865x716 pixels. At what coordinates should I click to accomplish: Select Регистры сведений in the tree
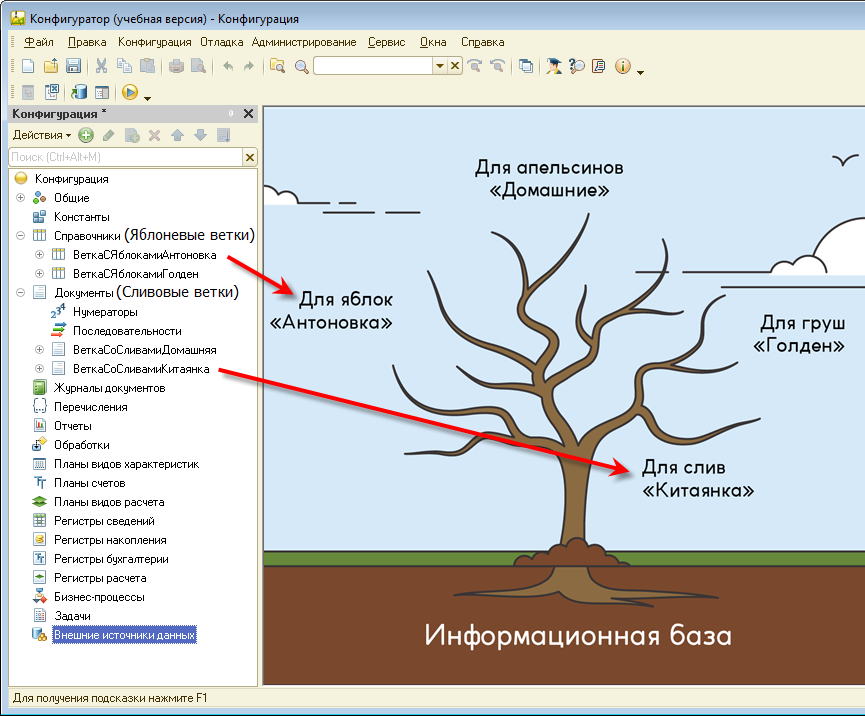coord(103,521)
